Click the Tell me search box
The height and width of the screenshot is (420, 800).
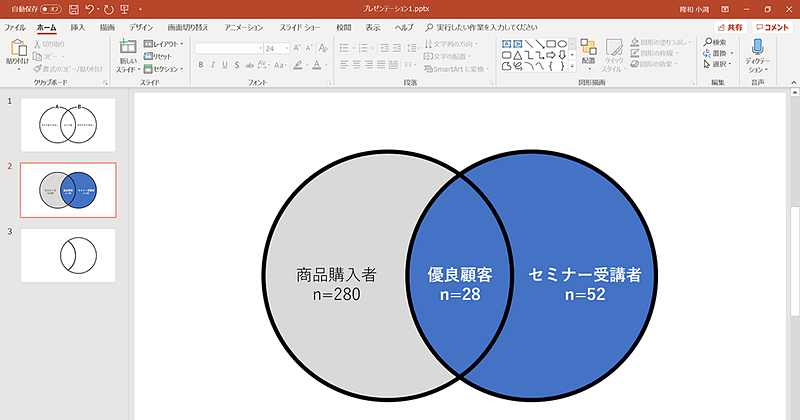tap(482, 28)
